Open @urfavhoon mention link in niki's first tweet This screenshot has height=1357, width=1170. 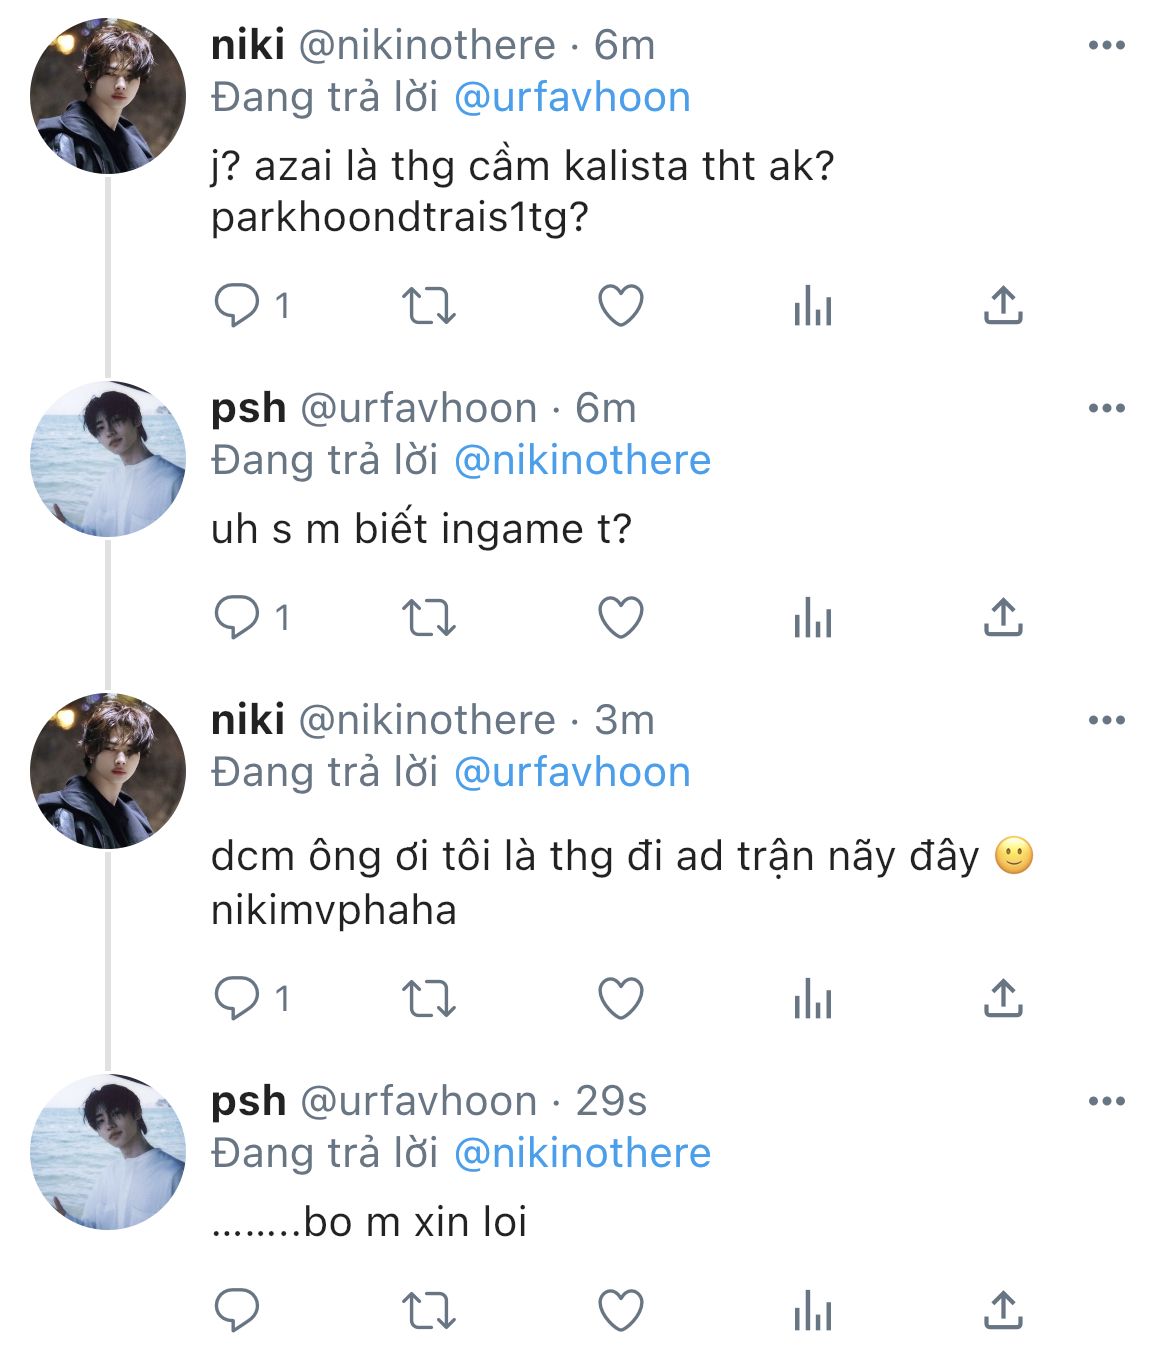pyautogui.click(x=572, y=98)
